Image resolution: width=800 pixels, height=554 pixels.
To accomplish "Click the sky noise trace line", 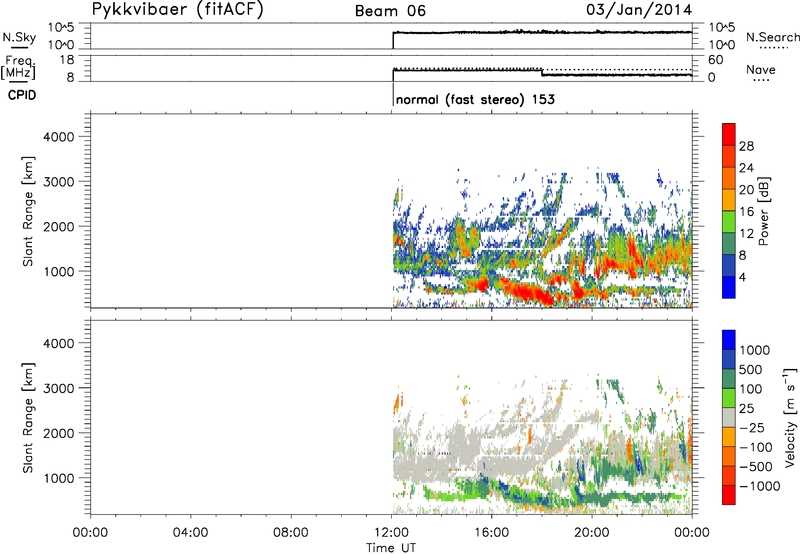I will tap(542, 32).
